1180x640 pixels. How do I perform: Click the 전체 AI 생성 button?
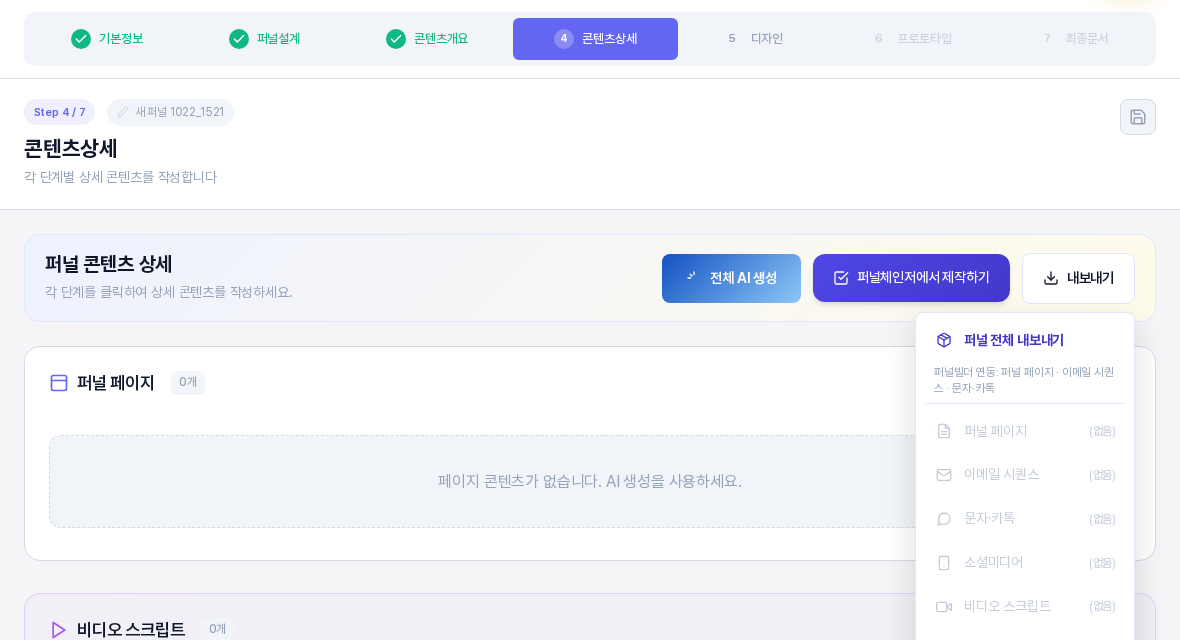[731, 279]
